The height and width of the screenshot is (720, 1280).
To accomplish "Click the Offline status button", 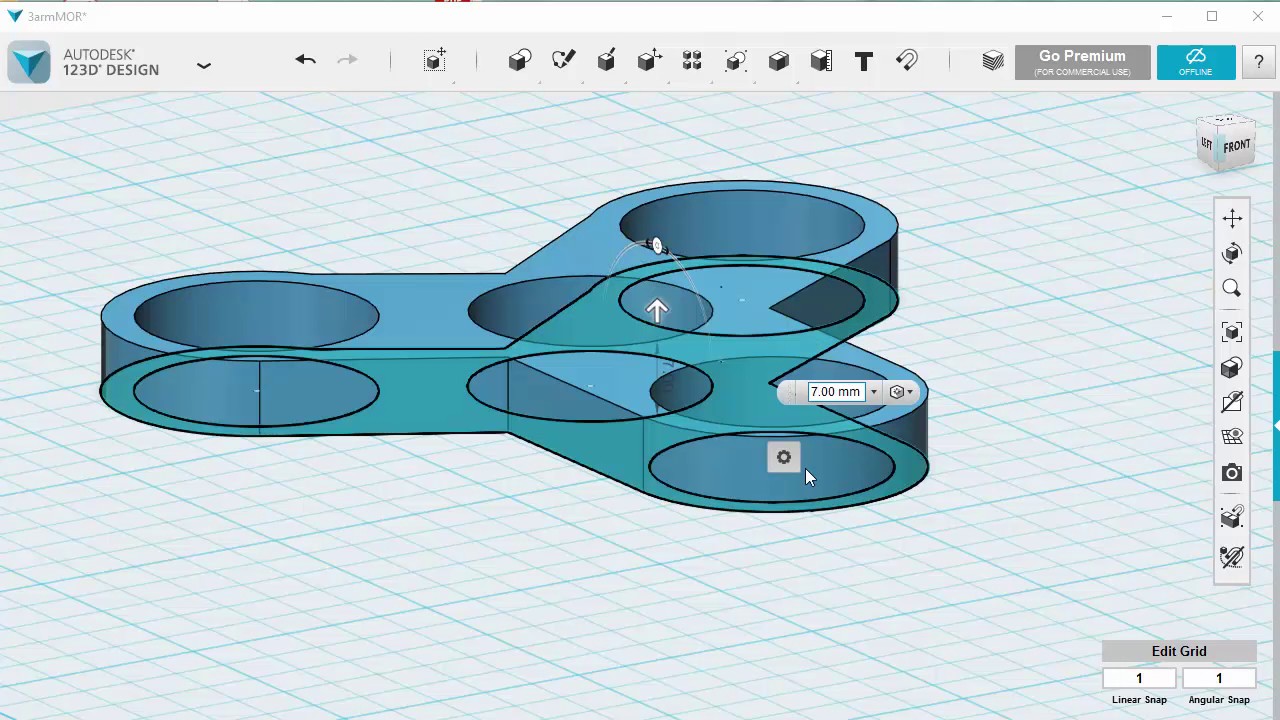I will [x=1196, y=62].
